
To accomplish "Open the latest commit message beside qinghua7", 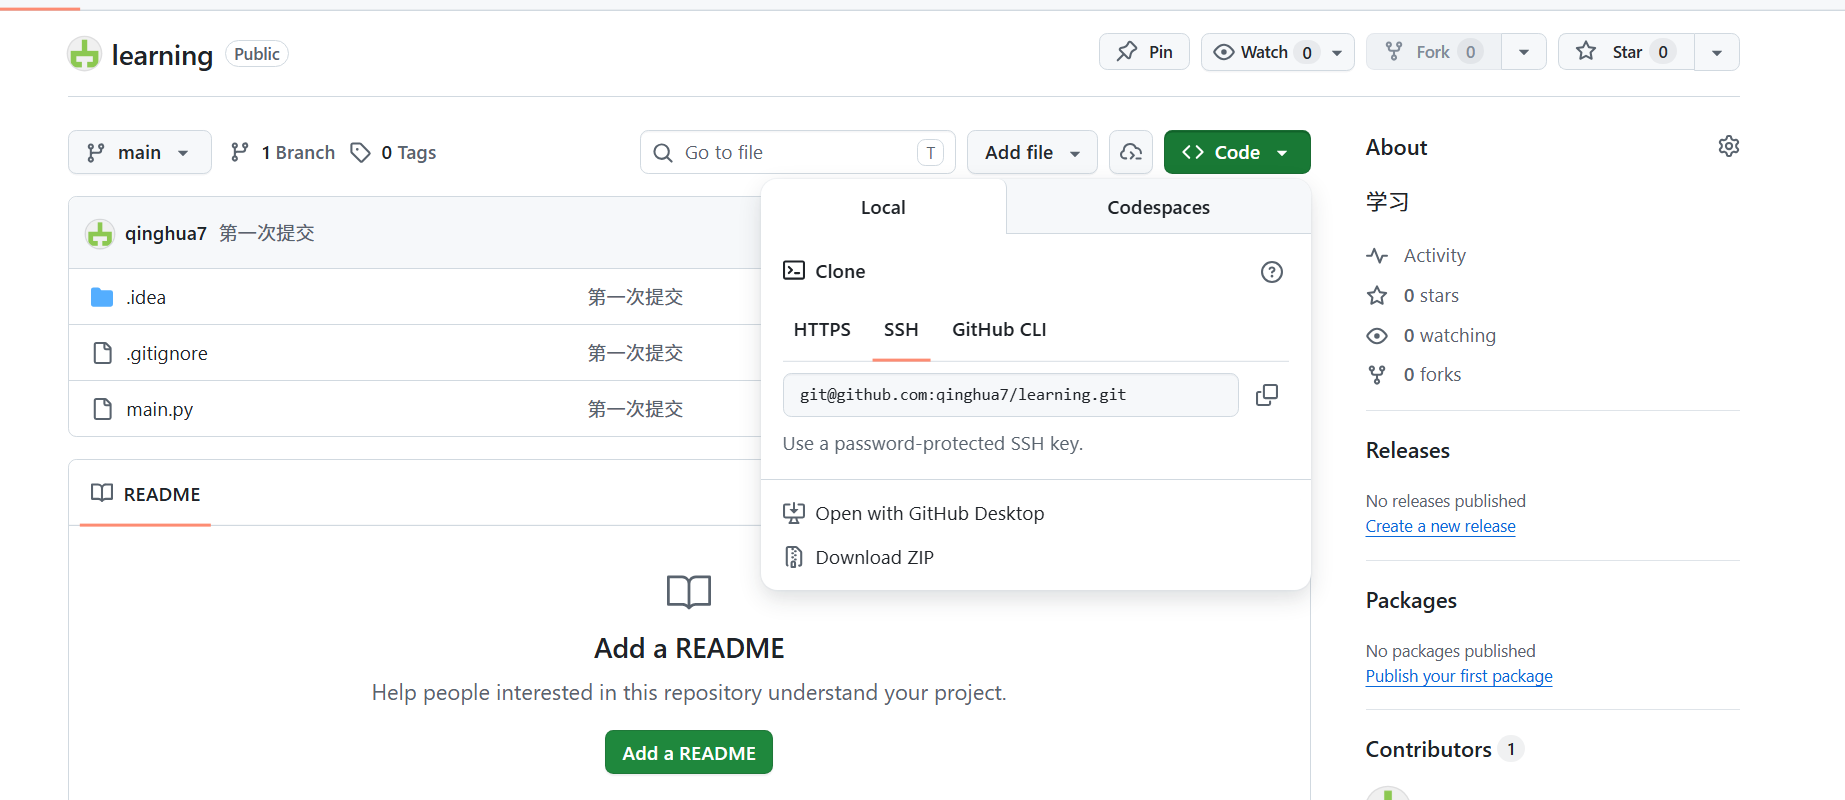I will pos(267,233).
